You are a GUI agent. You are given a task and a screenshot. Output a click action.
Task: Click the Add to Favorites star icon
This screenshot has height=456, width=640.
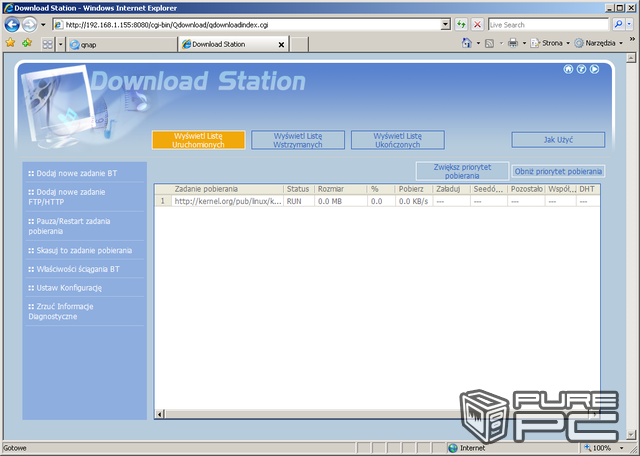click(x=27, y=43)
